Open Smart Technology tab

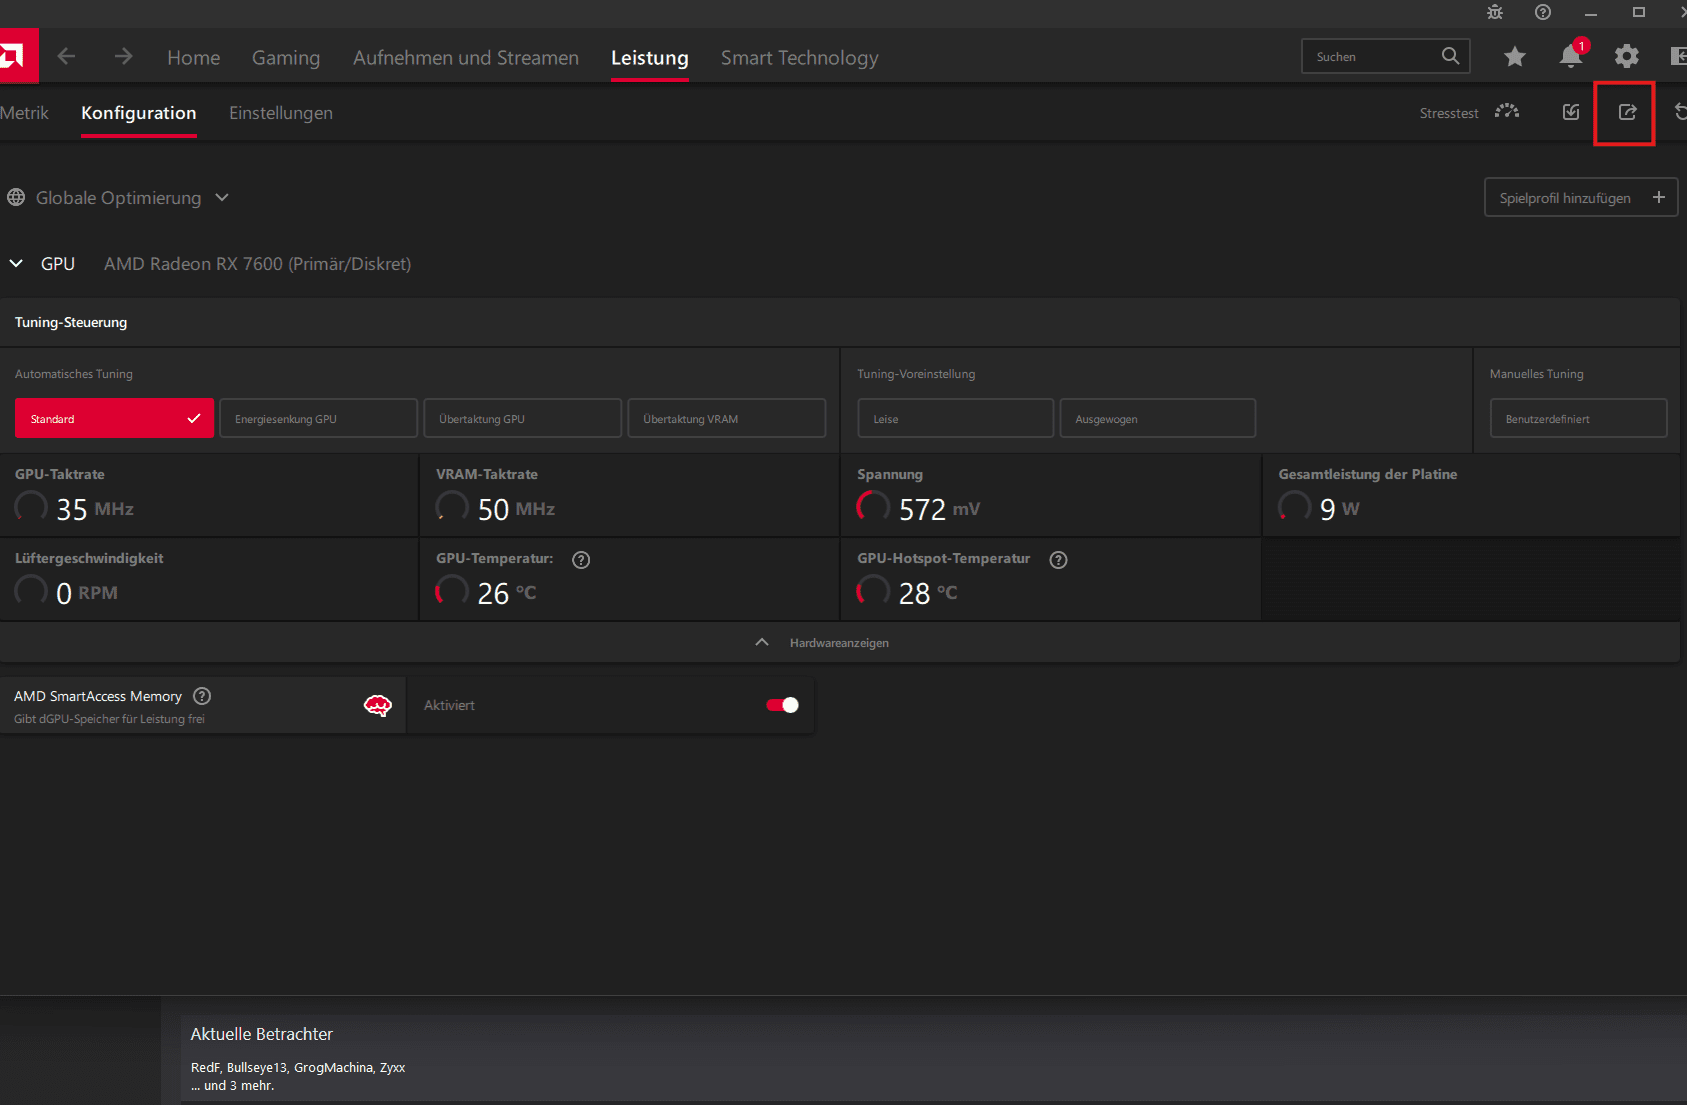(x=800, y=58)
